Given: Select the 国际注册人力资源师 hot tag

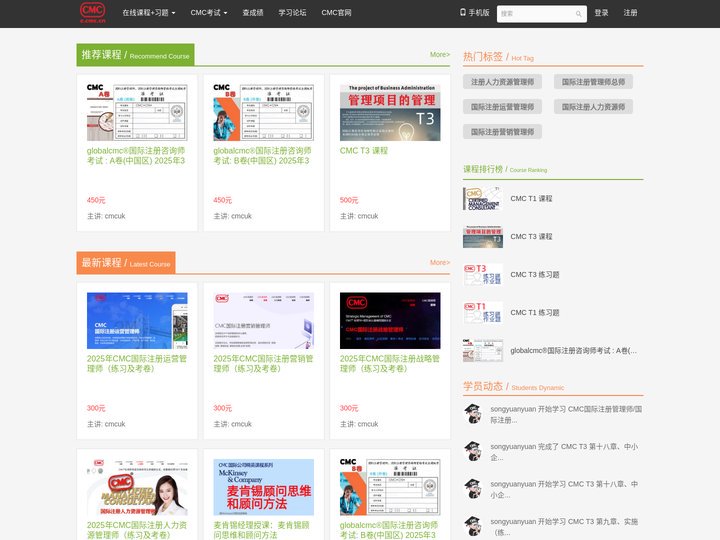Looking at the screenshot, I should 593,107.
